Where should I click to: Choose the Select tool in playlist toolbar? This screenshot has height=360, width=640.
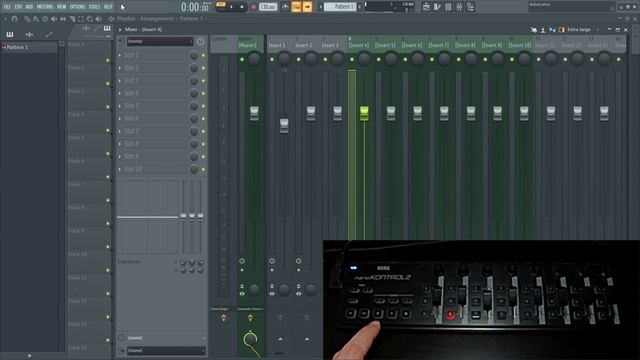[x=81, y=19]
